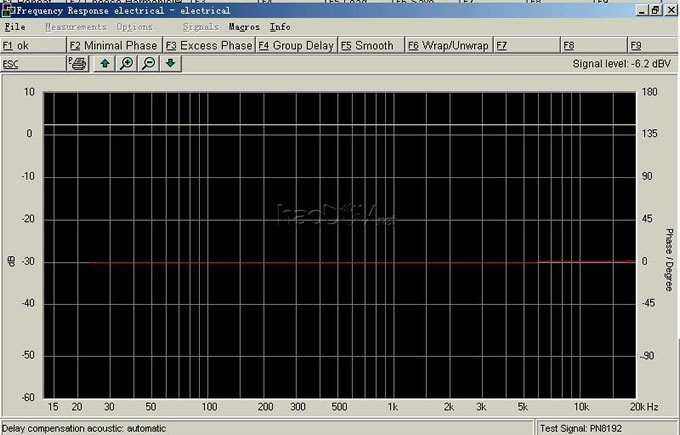Open the File menu
This screenshot has height=435, width=680.
(15, 27)
